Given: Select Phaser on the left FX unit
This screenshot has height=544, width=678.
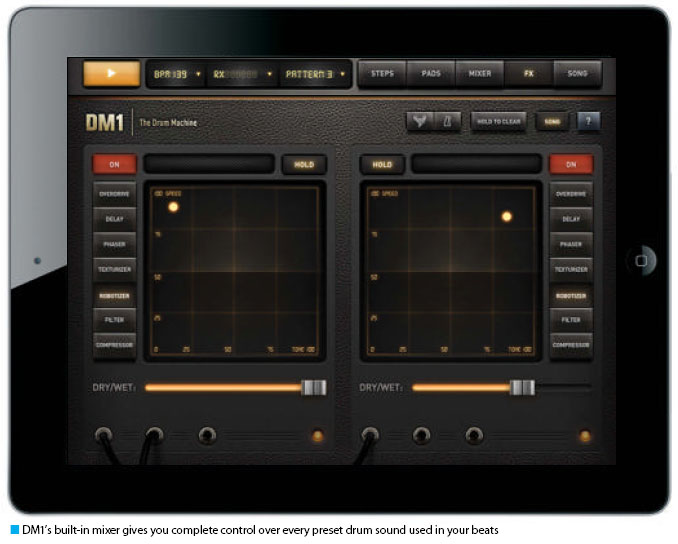Looking at the screenshot, I should pos(114,244).
